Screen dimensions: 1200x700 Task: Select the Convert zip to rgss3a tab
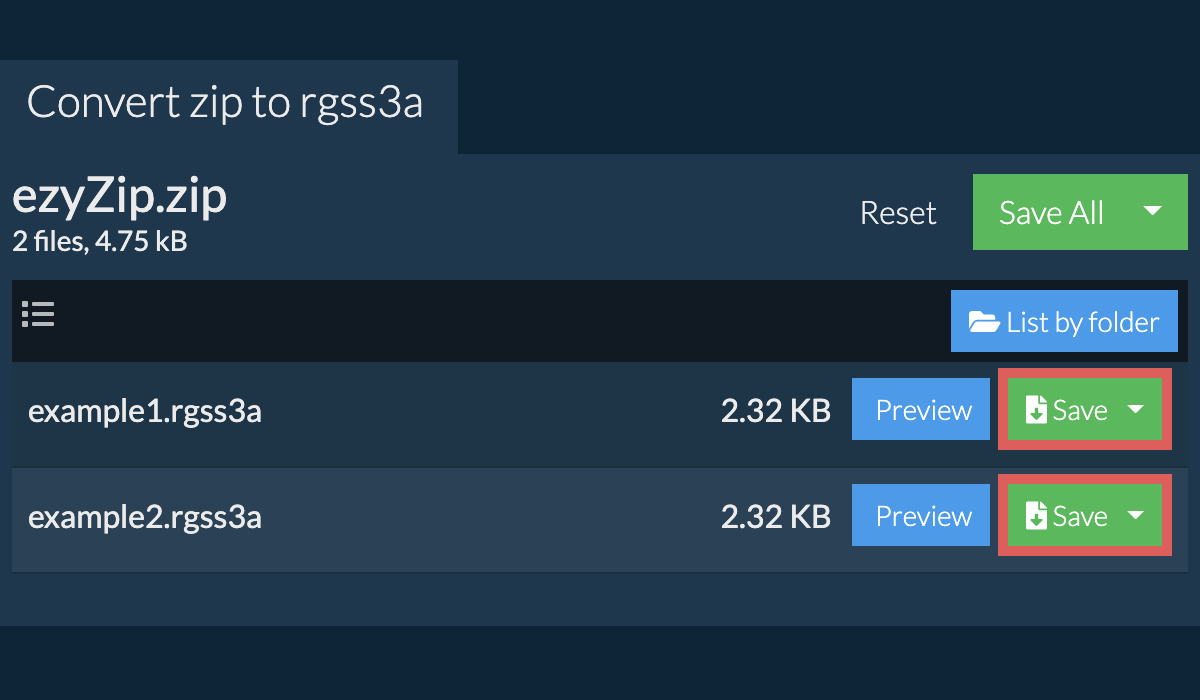(226, 101)
